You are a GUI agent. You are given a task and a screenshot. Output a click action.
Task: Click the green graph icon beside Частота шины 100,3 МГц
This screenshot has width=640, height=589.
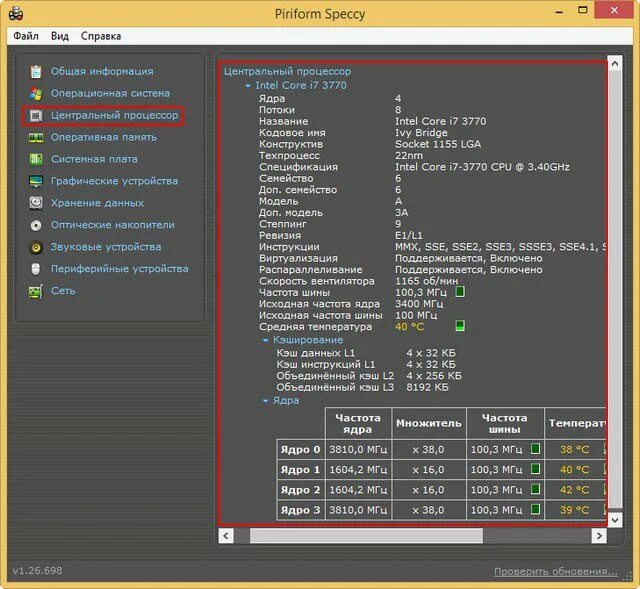click(460, 292)
